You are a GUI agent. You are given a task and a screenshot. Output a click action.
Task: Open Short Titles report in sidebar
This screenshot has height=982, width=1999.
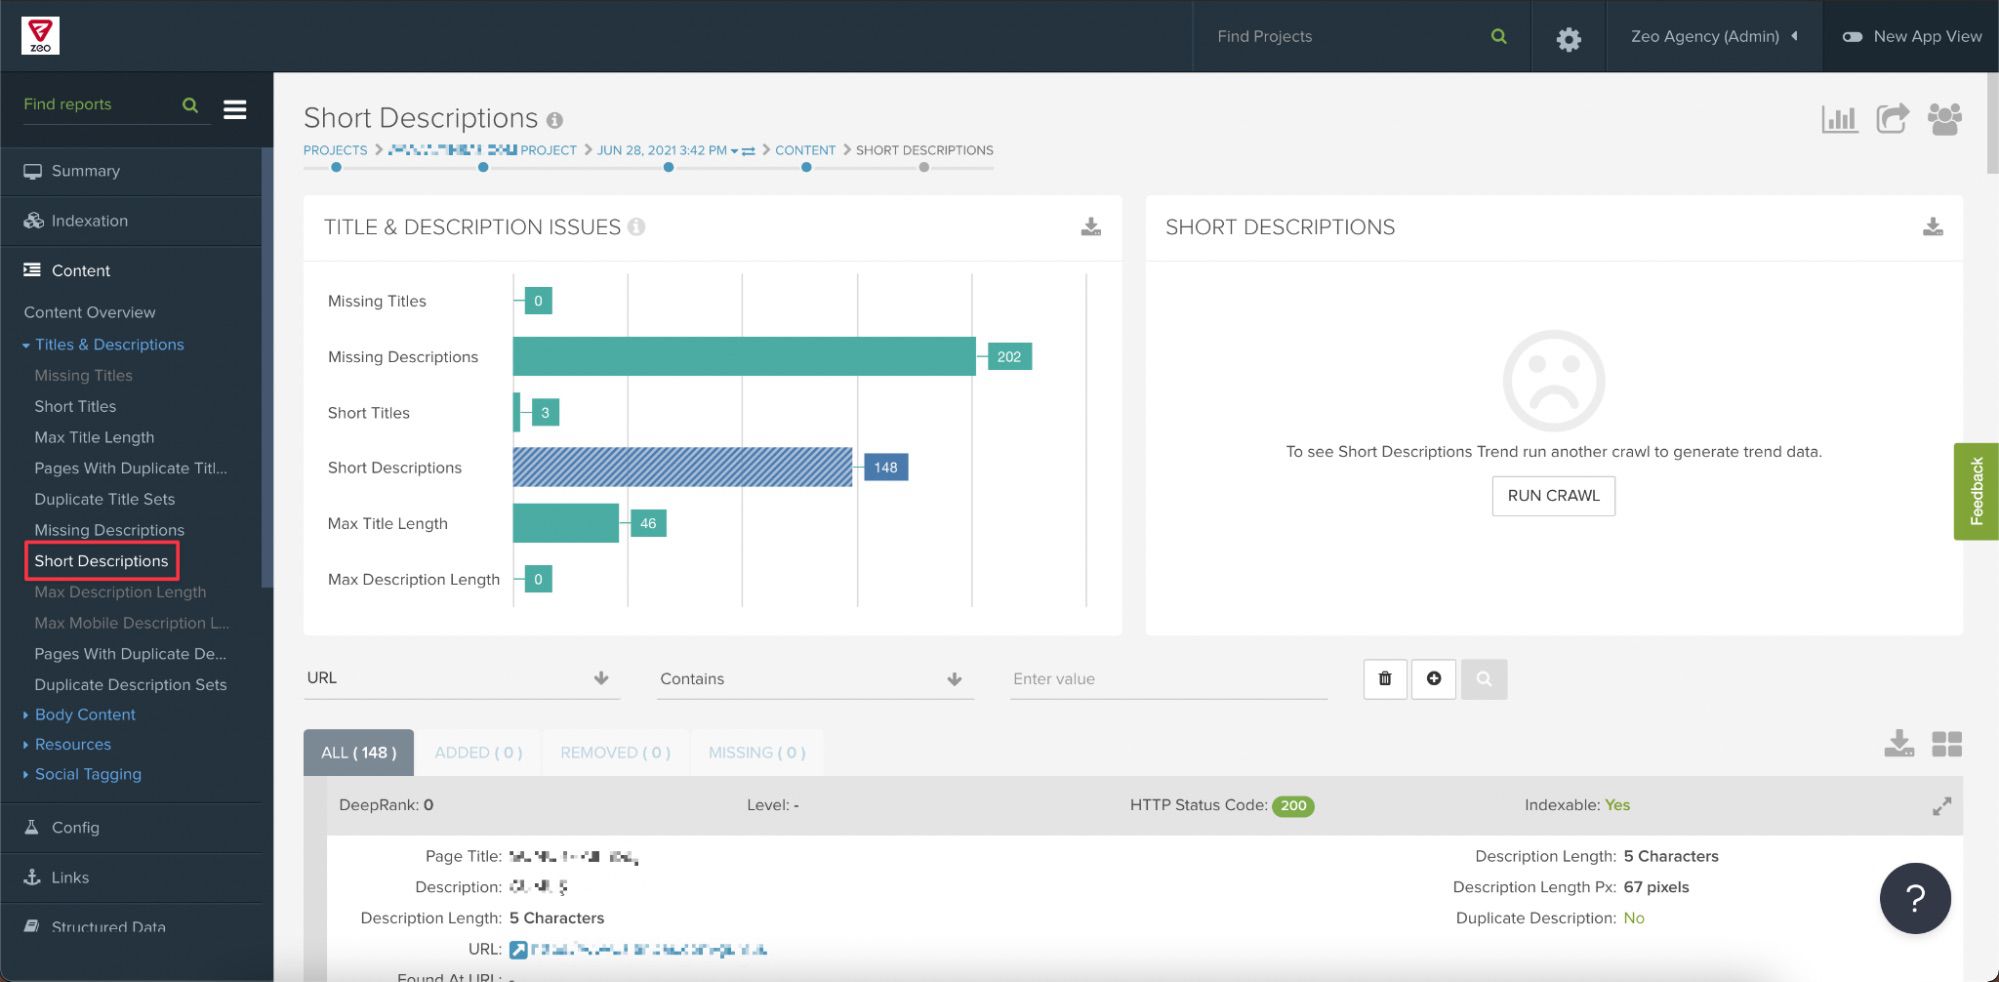tap(75, 407)
